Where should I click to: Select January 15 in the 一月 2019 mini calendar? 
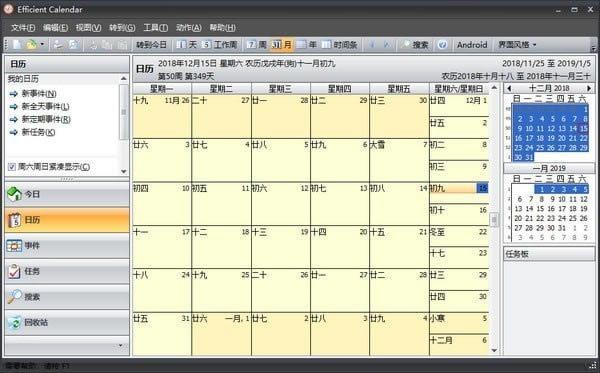tap(540, 209)
